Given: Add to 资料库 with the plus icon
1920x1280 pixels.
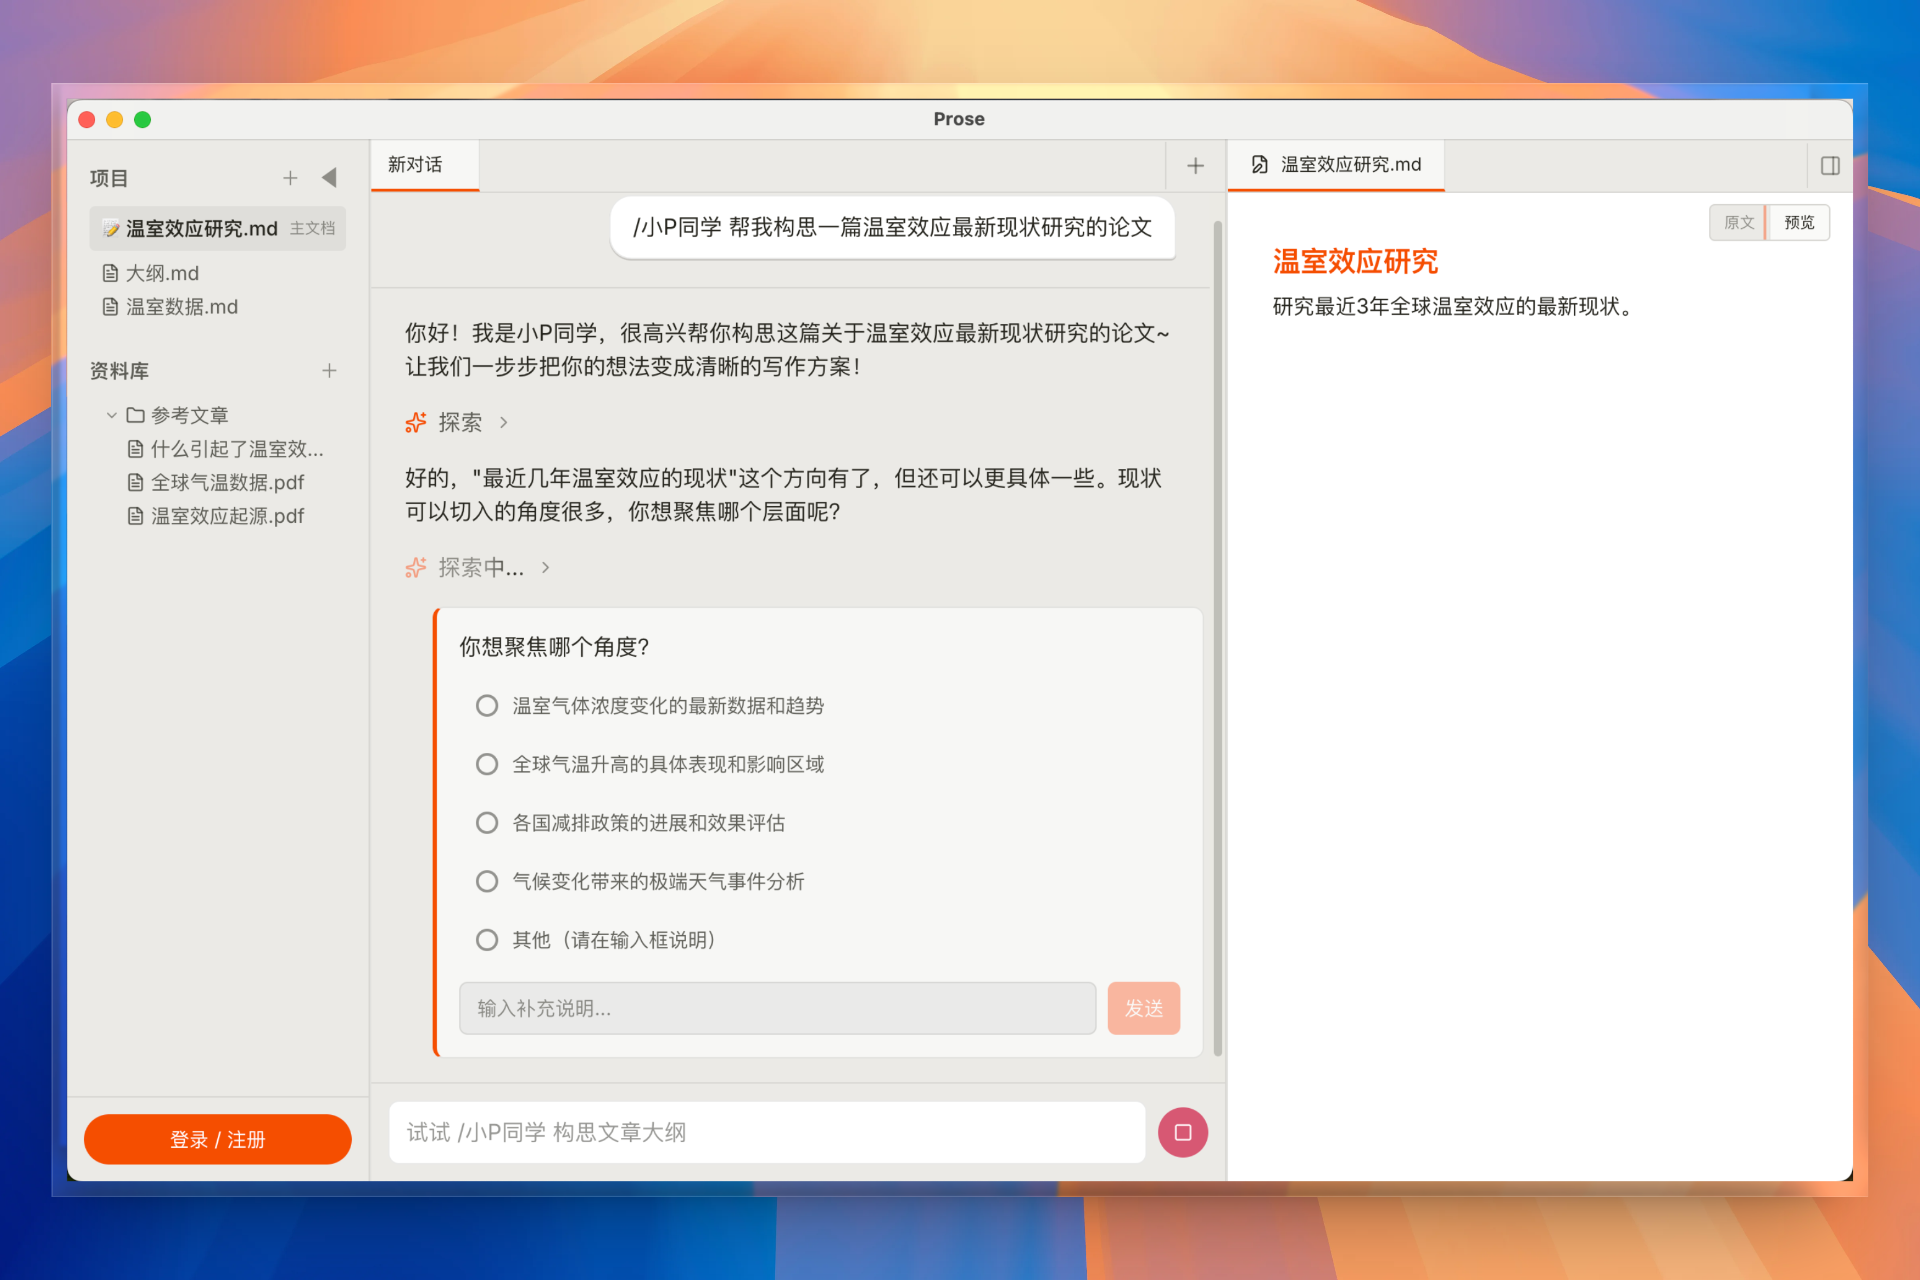Looking at the screenshot, I should (329, 371).
